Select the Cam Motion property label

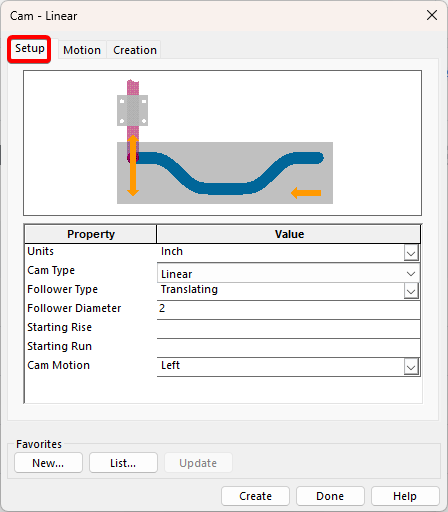point(58,365)
